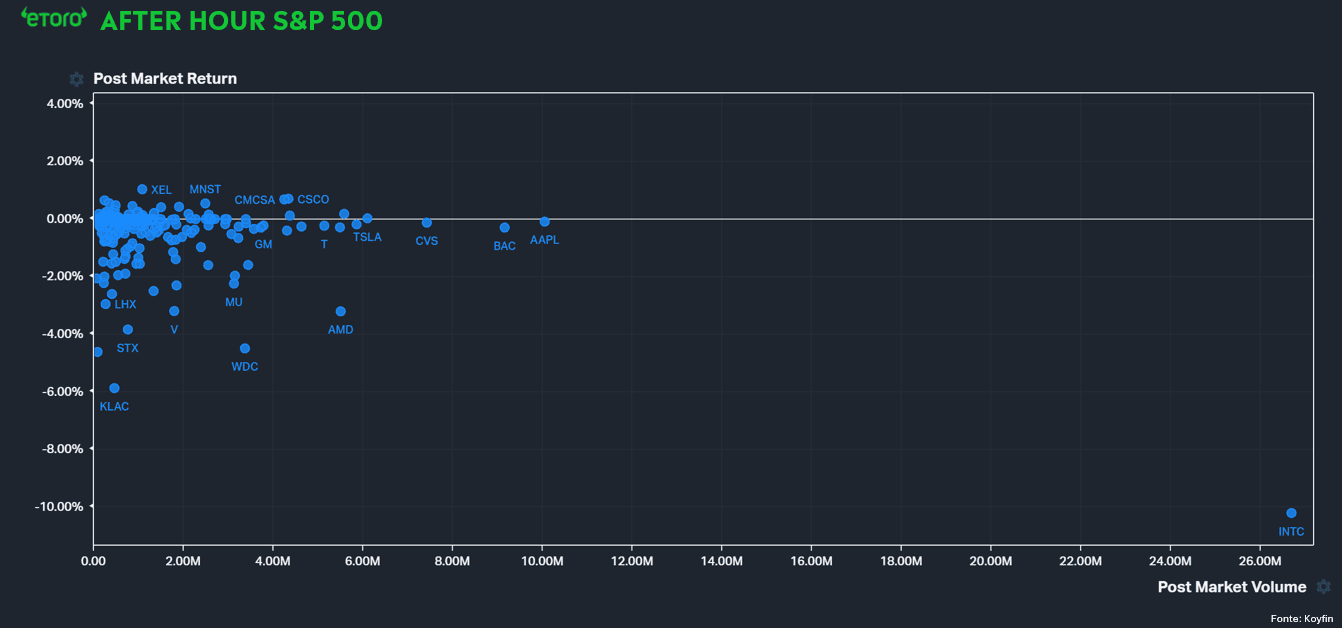This screenshot has width=1342, height=628.
Task: Click the -8.00% y-axis tick label
Action: pyautogui.click(x=64, y=449)
